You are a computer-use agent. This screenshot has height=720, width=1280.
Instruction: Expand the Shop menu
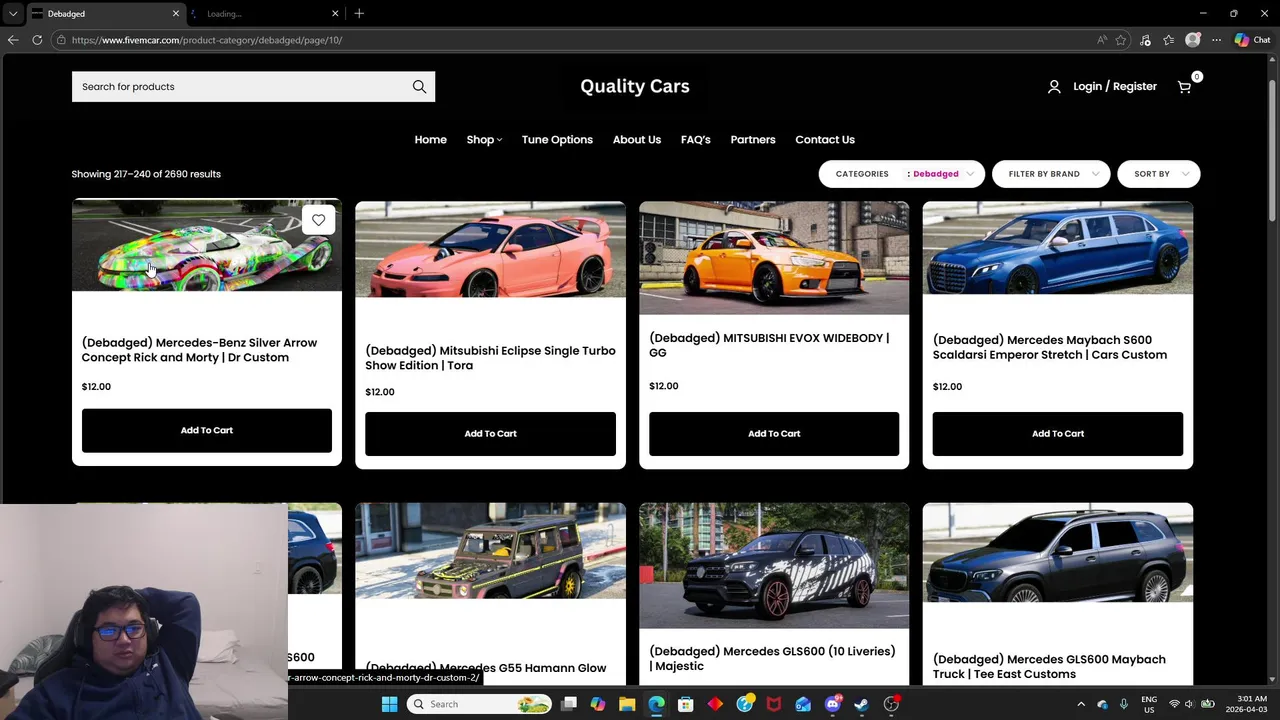pyautogui.click(x=484, y=140)
